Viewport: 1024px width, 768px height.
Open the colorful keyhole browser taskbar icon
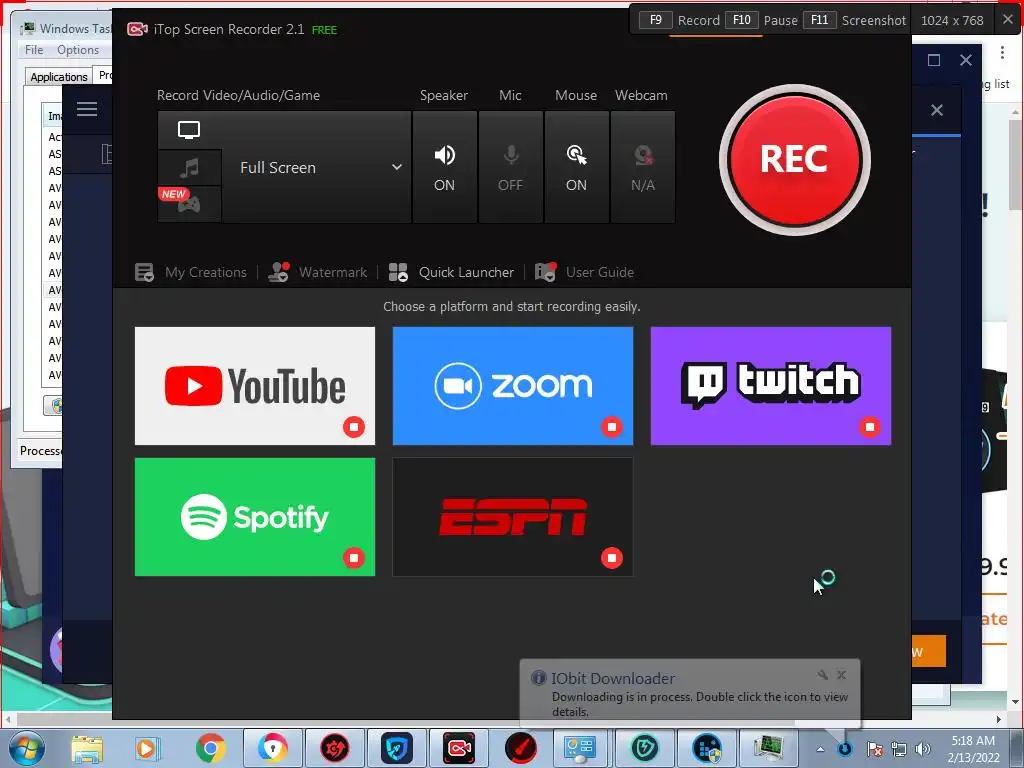point(272,748)
